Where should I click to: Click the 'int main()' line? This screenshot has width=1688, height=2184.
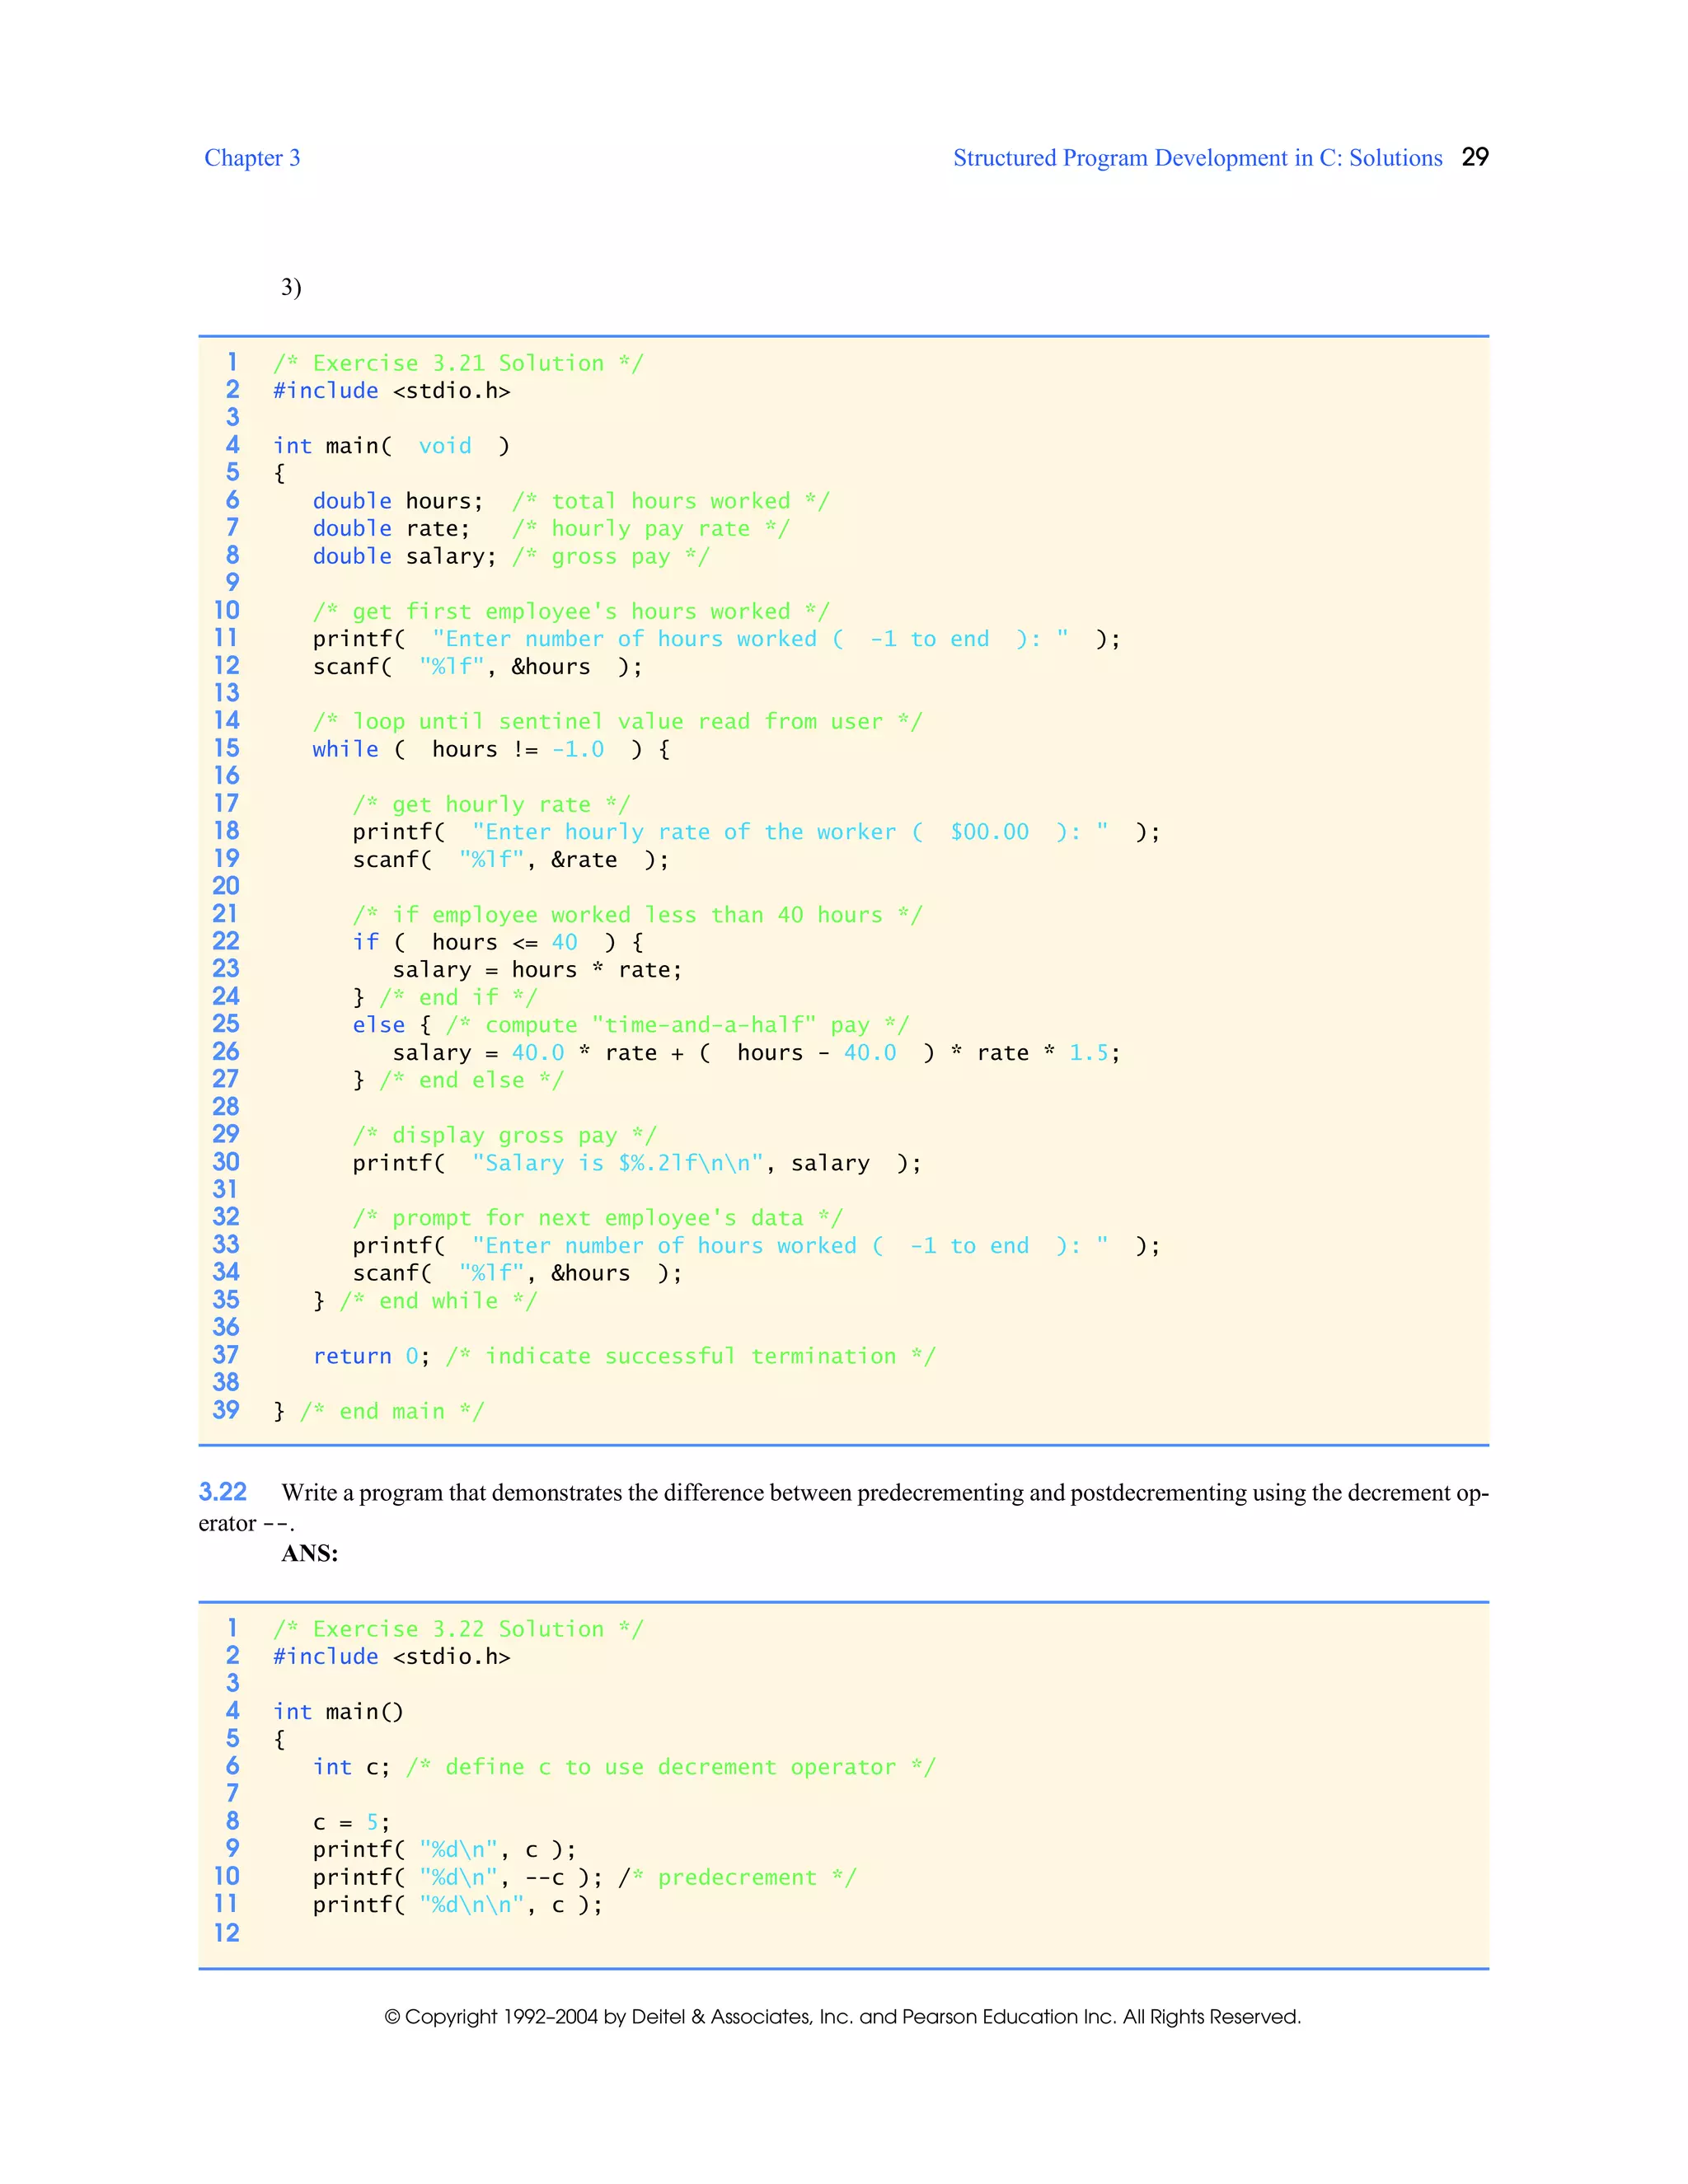coord(338,1712)
